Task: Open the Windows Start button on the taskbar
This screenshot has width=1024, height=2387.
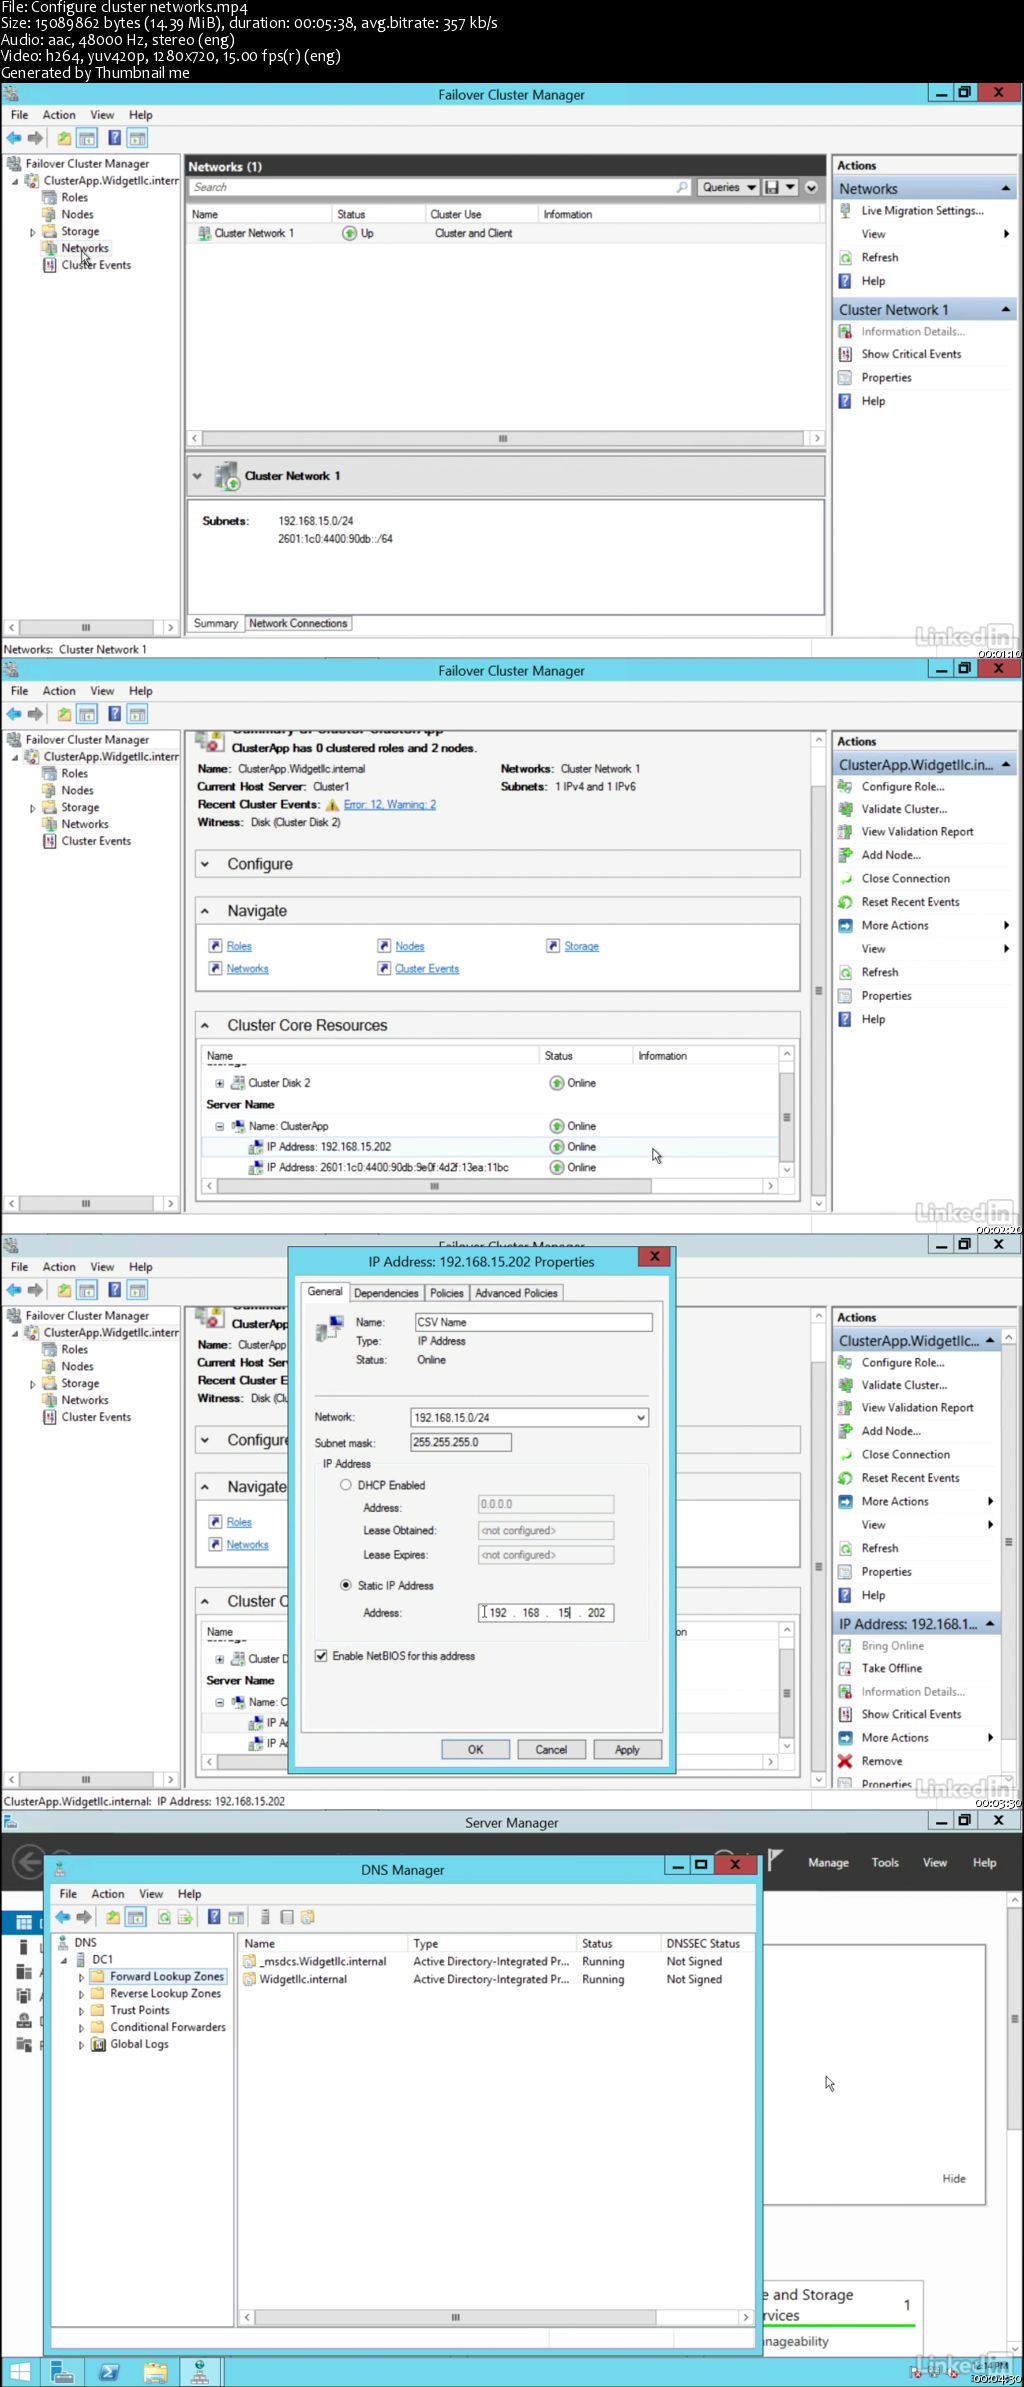Action: pos(19,2371)
